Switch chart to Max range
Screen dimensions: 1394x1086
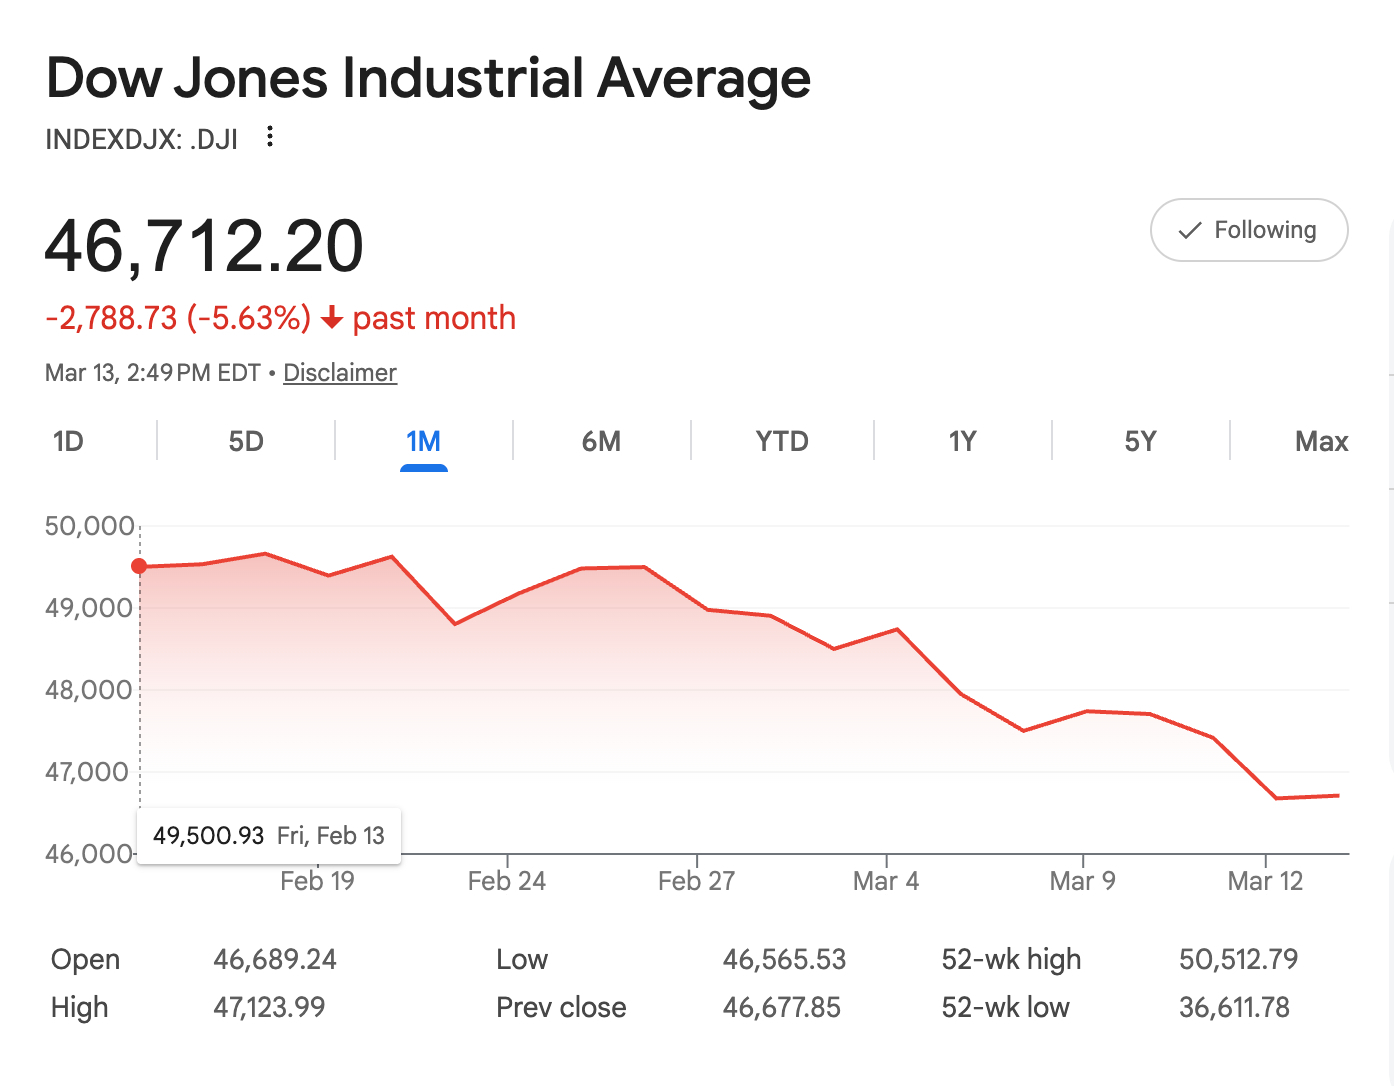click(1321, 441)
